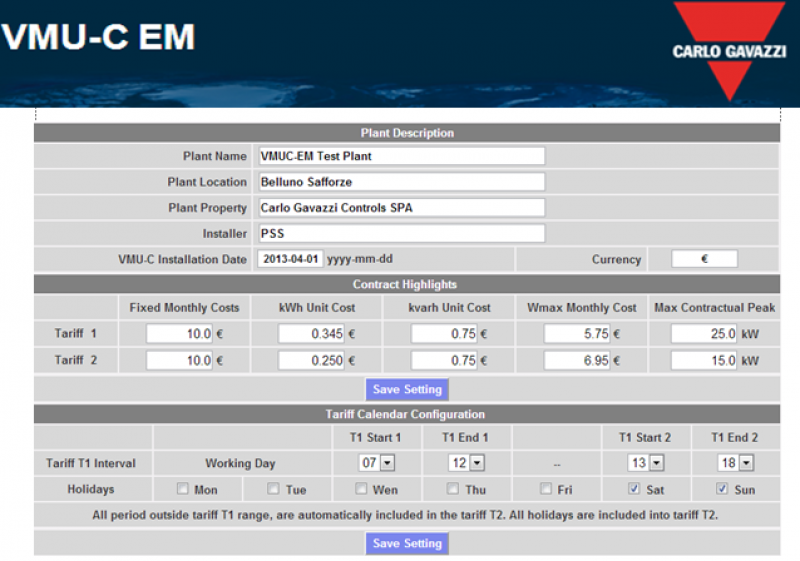Click the Tariff Calendar Configuration header
This screenshot has height=561, width=800.
(x=407, y=414)
